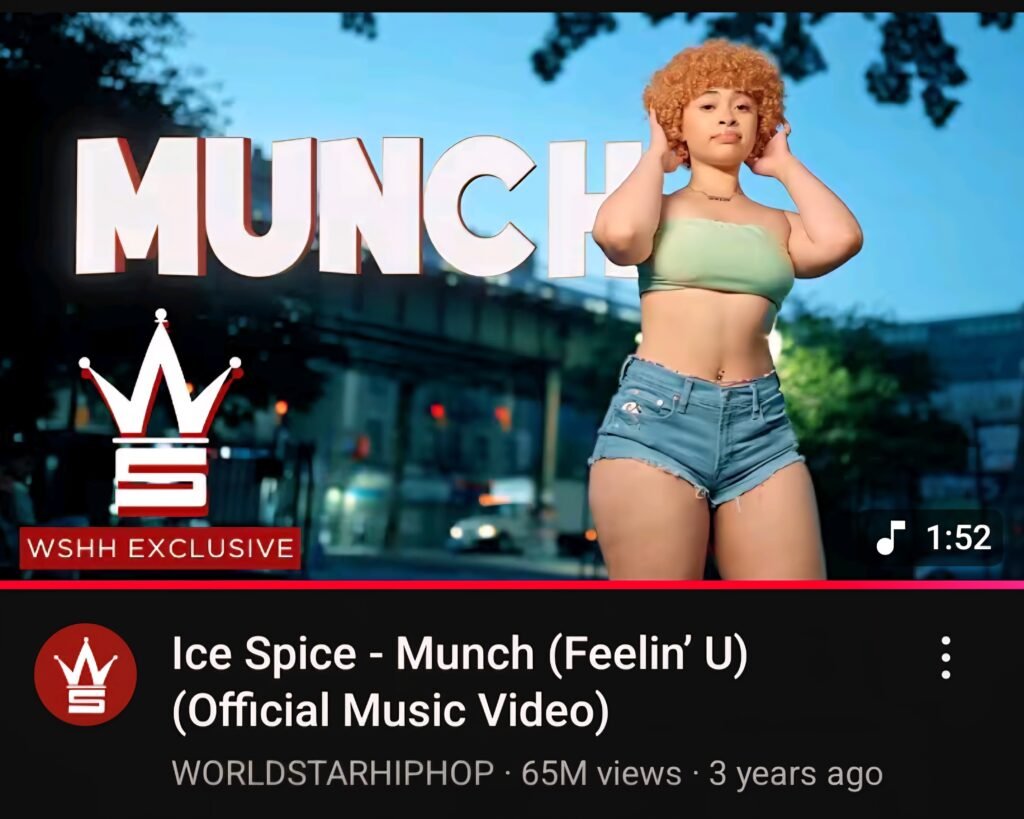Screen dimensions: 1024x819
Task: Click the 65M views metadata text
Action: (601, 773)
